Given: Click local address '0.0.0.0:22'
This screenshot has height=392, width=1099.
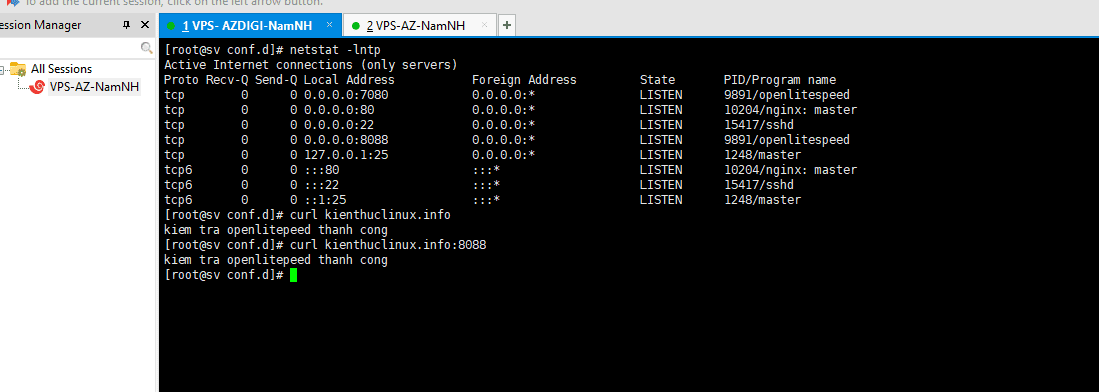Looking at the screenshot, I should (339, 125).
